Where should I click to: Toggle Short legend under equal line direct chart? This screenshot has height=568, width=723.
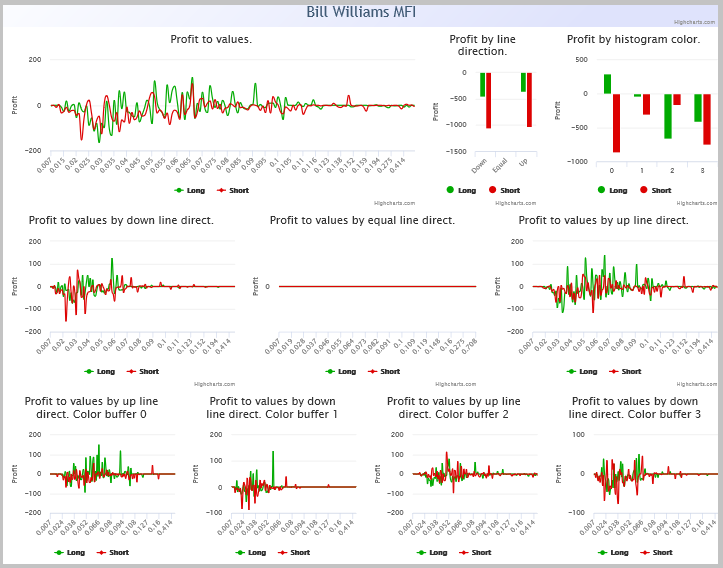coord(384,372)
